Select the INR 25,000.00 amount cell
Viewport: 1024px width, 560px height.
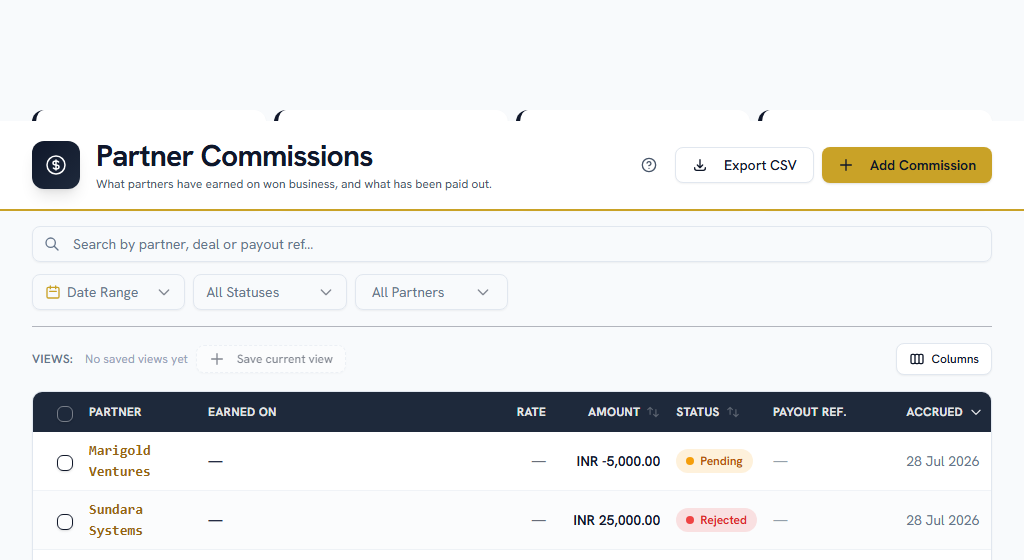[x=616, y=520]
